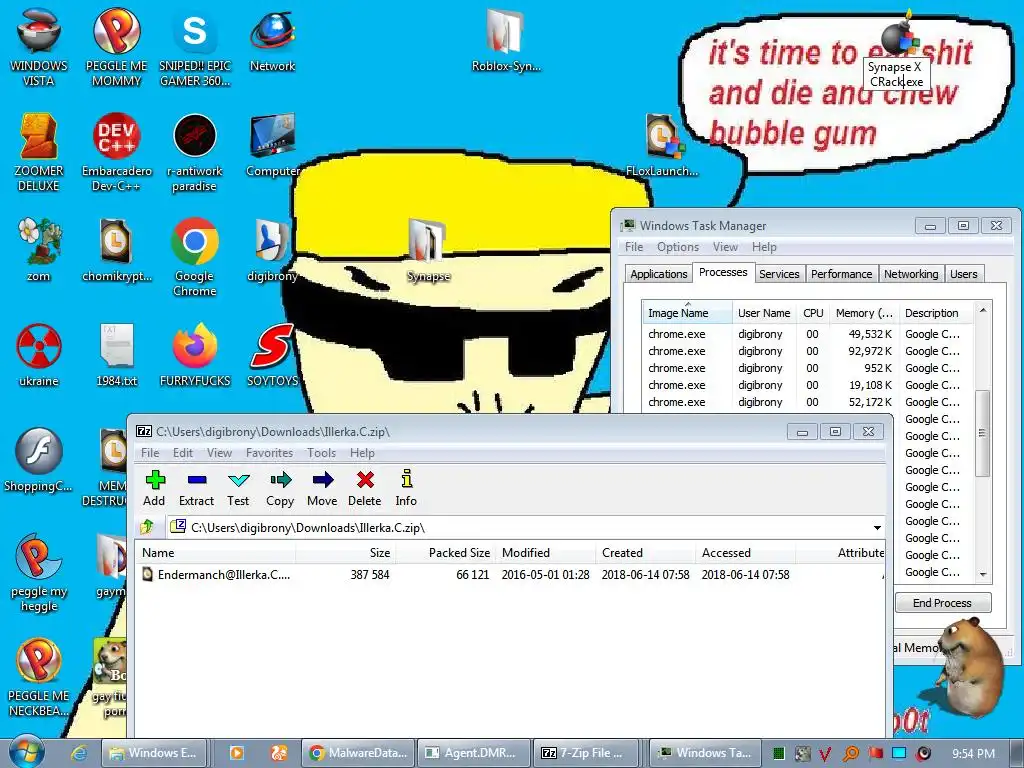Image resolution: width=1024 pixels, height=768 pixels.
Task: Select chrome.exe row using 952 K
Action: [x=807, y=368]
